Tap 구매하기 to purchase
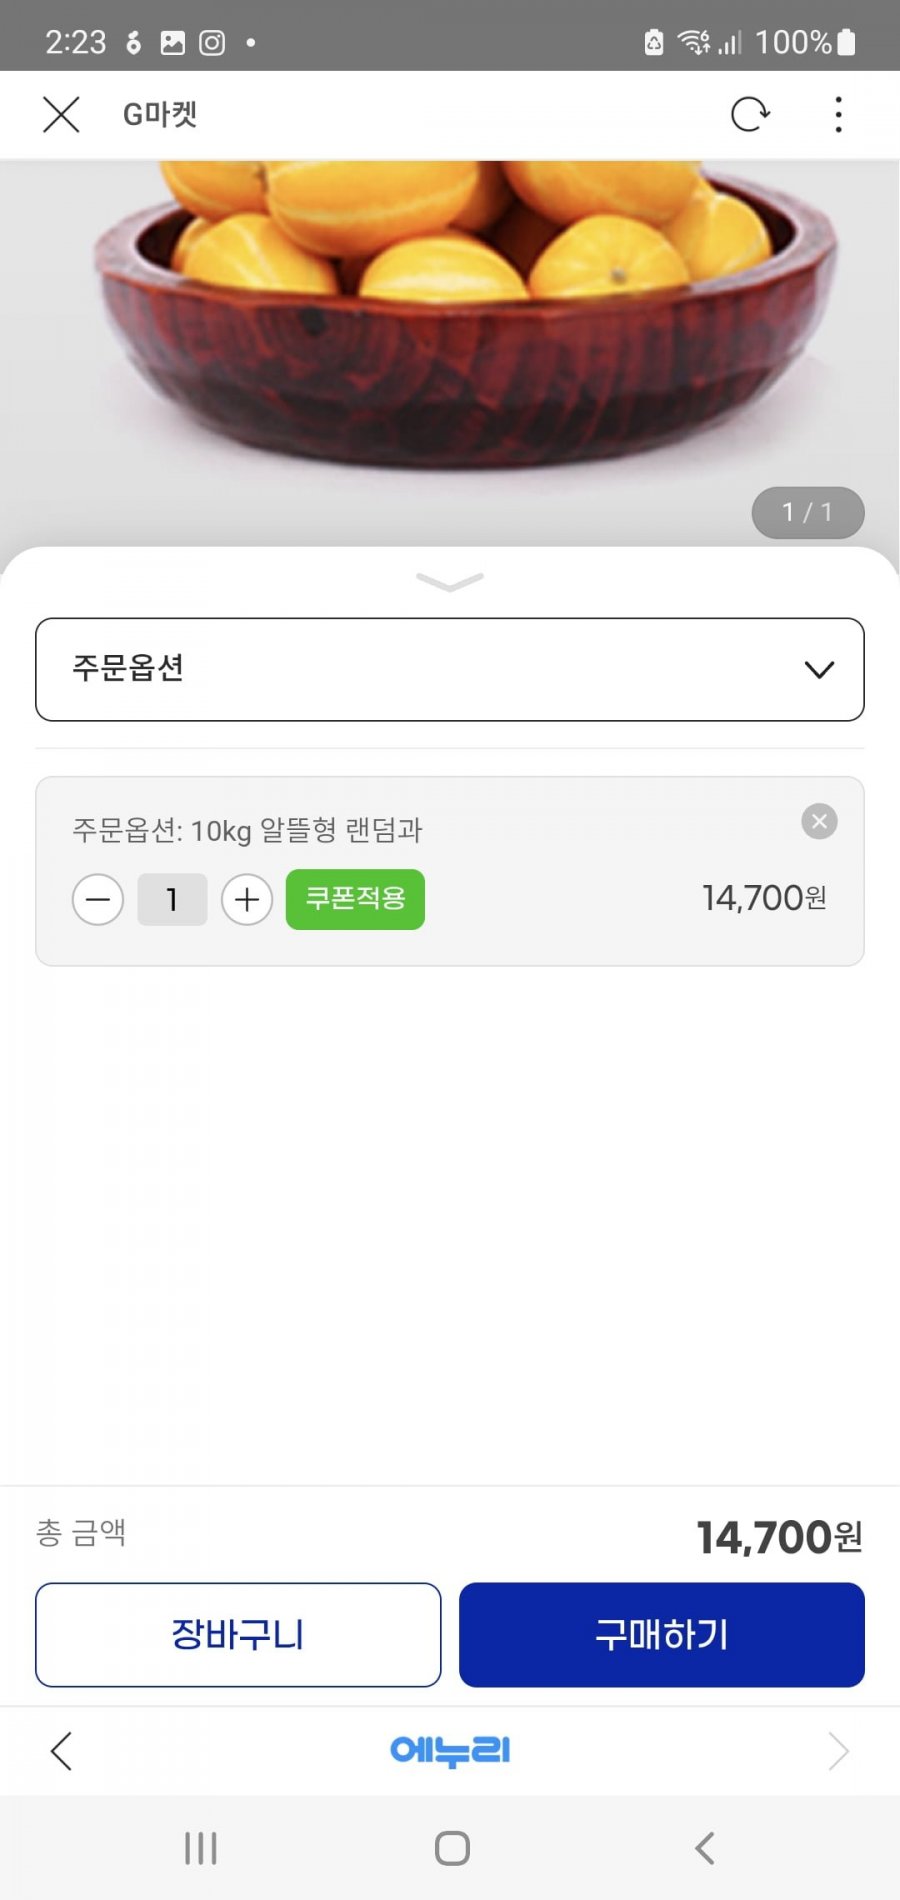900x1900 pixels. tap(662, 1634)
